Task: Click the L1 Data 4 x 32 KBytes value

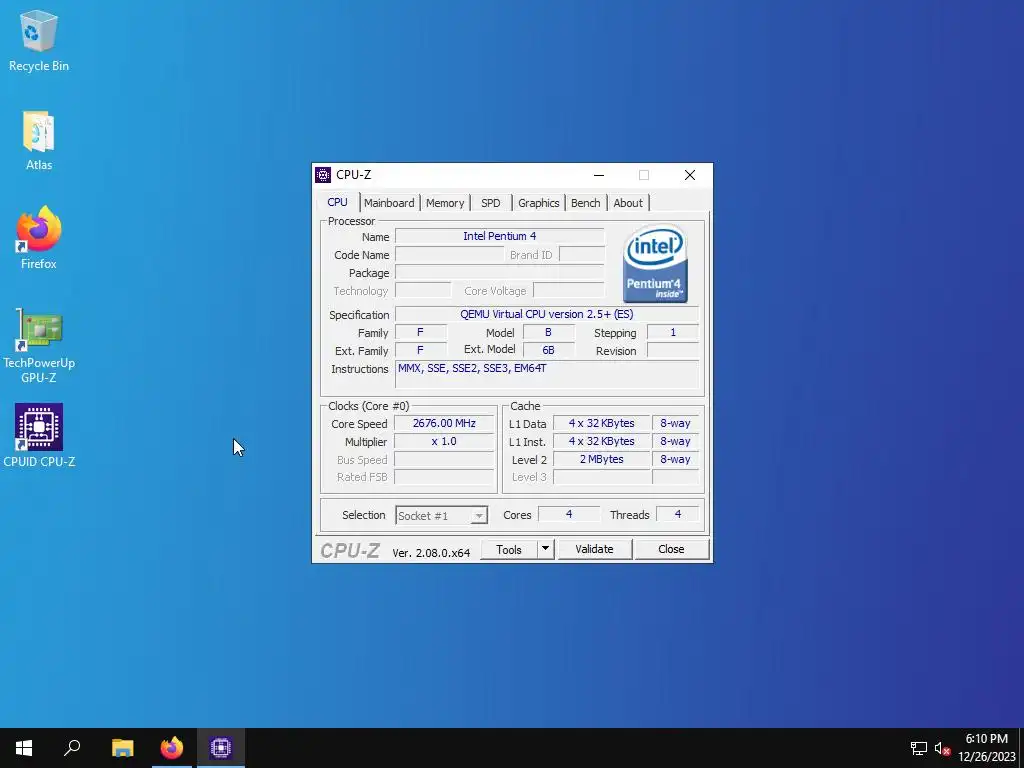Action: point(601,423)
